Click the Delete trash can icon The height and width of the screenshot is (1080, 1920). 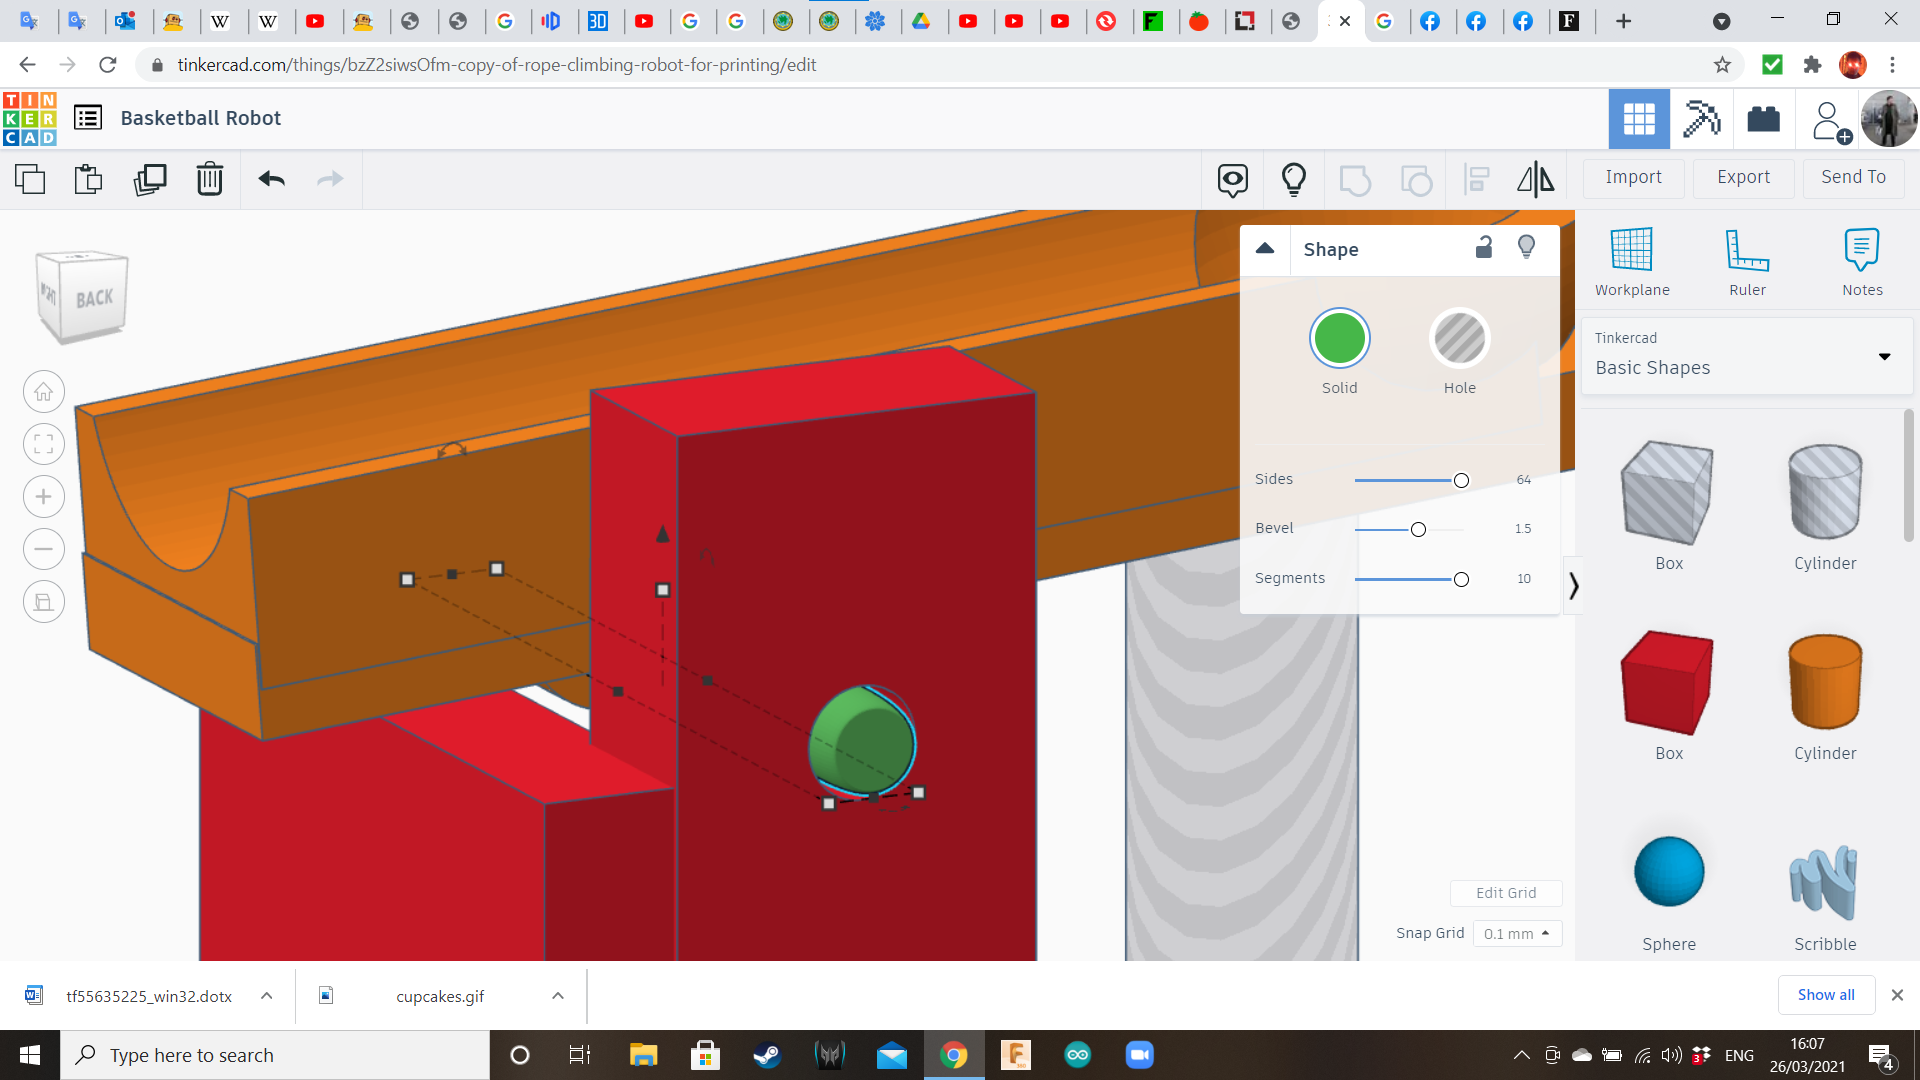tap(209, 179)
